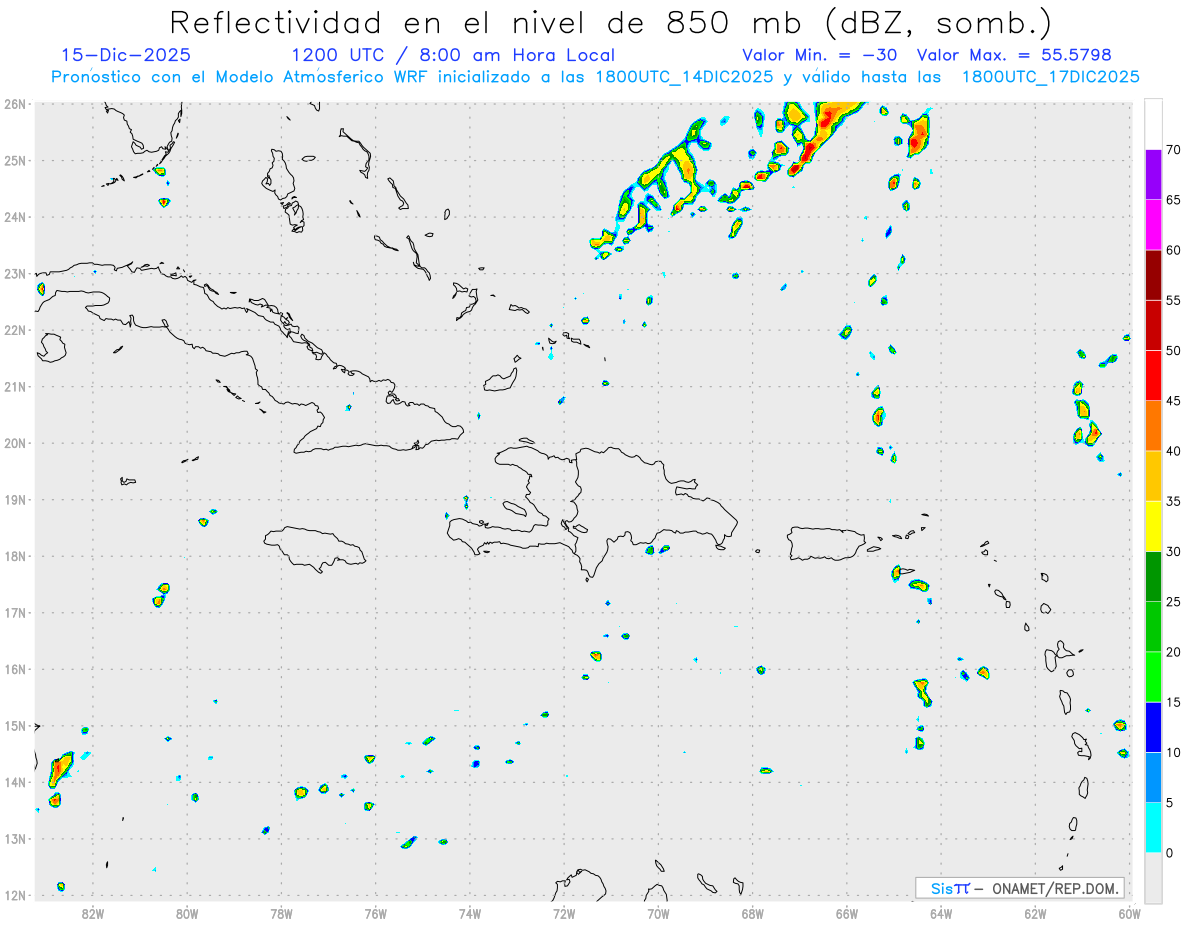Click the '17N' latitude axis label
Viewport: 1200px width, 927px height.
(x=15, y=612)
